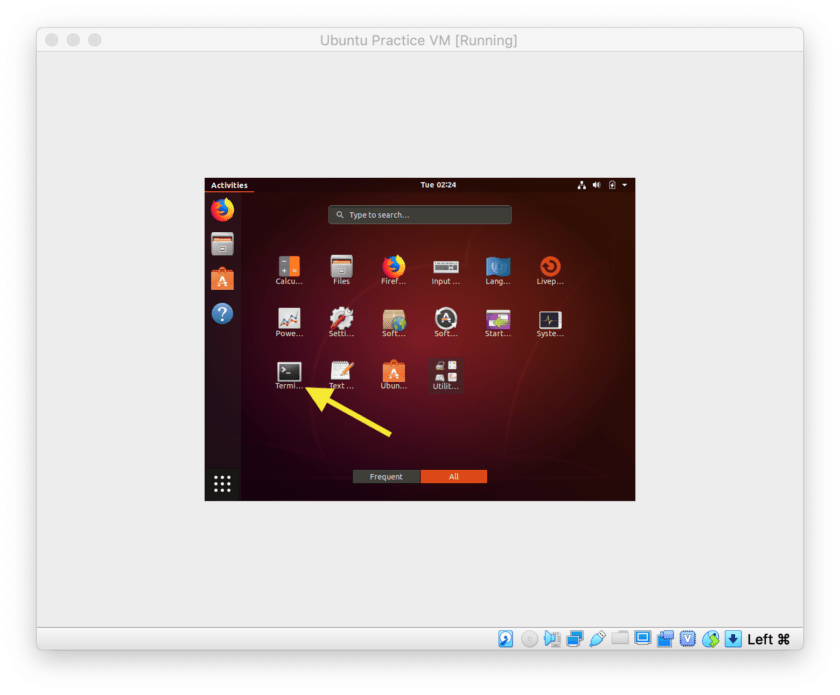Launch the Calculator app
The height and width of the screenshot is (695, 840).
point(289,271)
